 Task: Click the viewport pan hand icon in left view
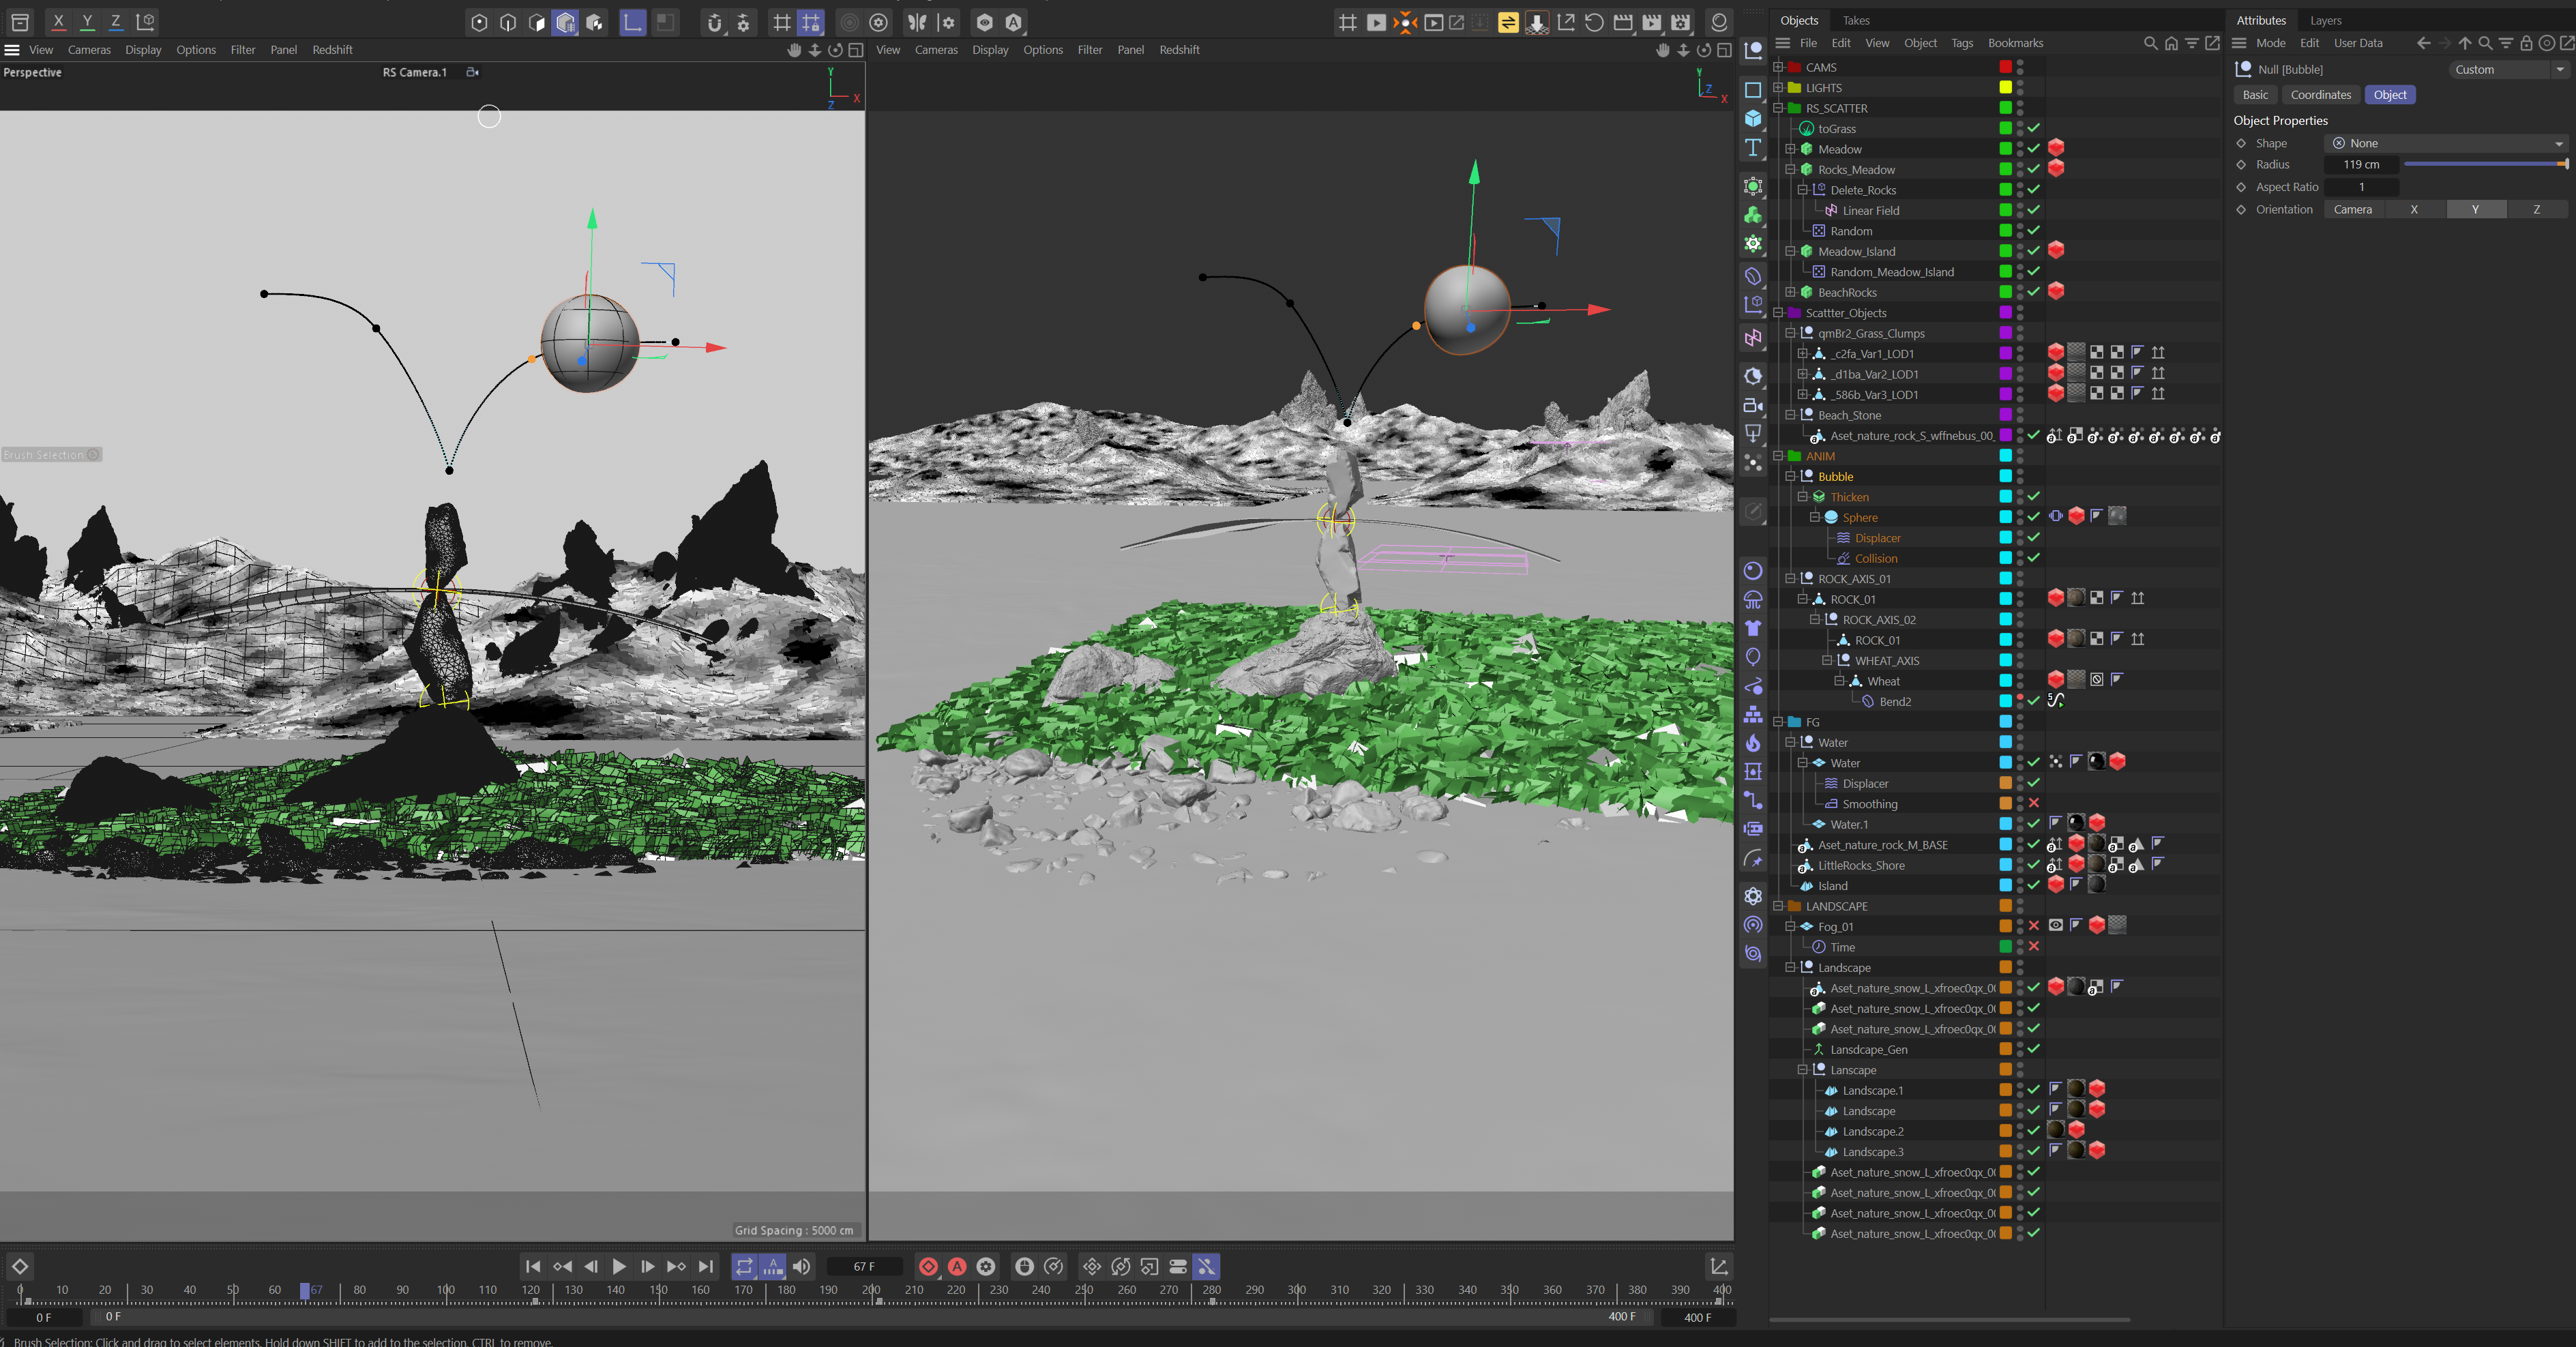[795, 50]
